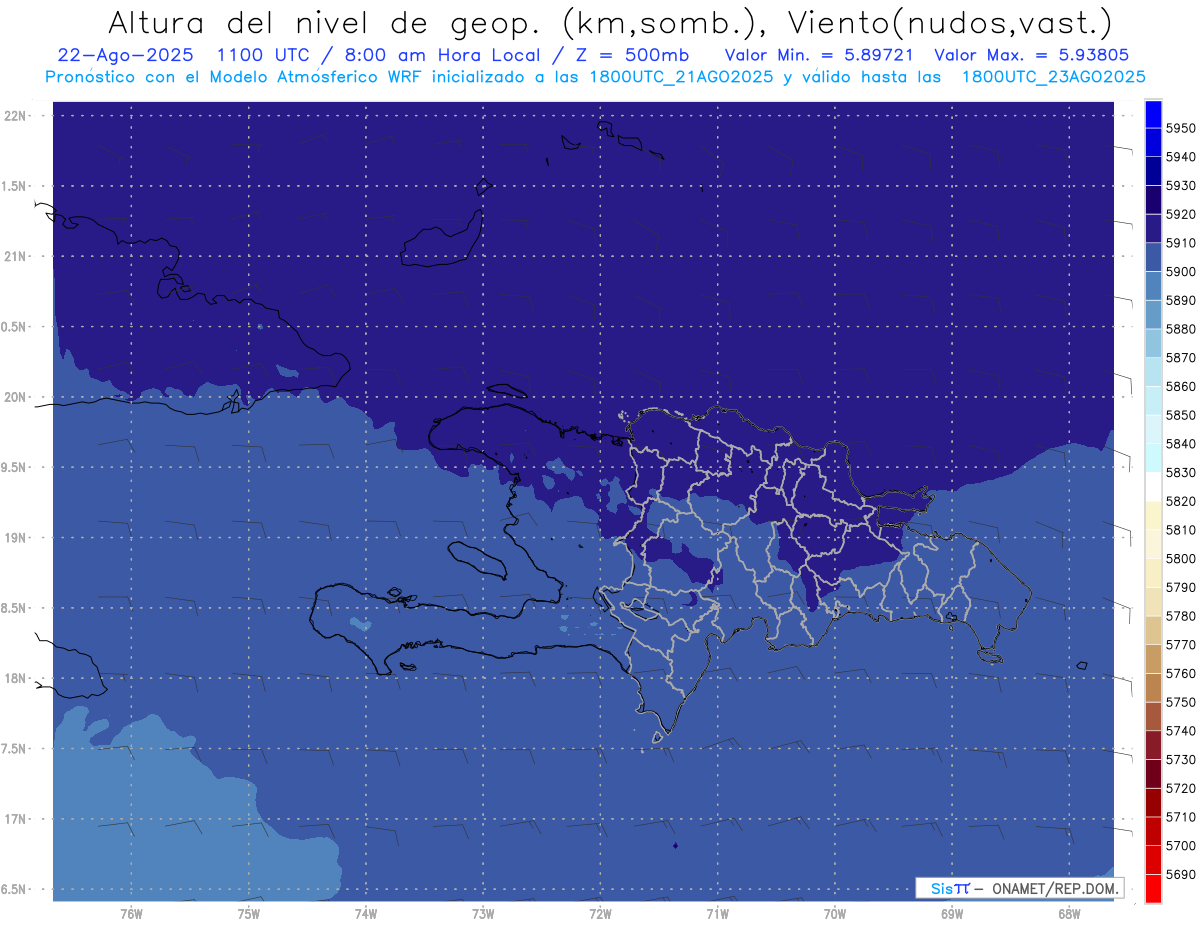Click the '5870' color scale label

point(1180,357)
